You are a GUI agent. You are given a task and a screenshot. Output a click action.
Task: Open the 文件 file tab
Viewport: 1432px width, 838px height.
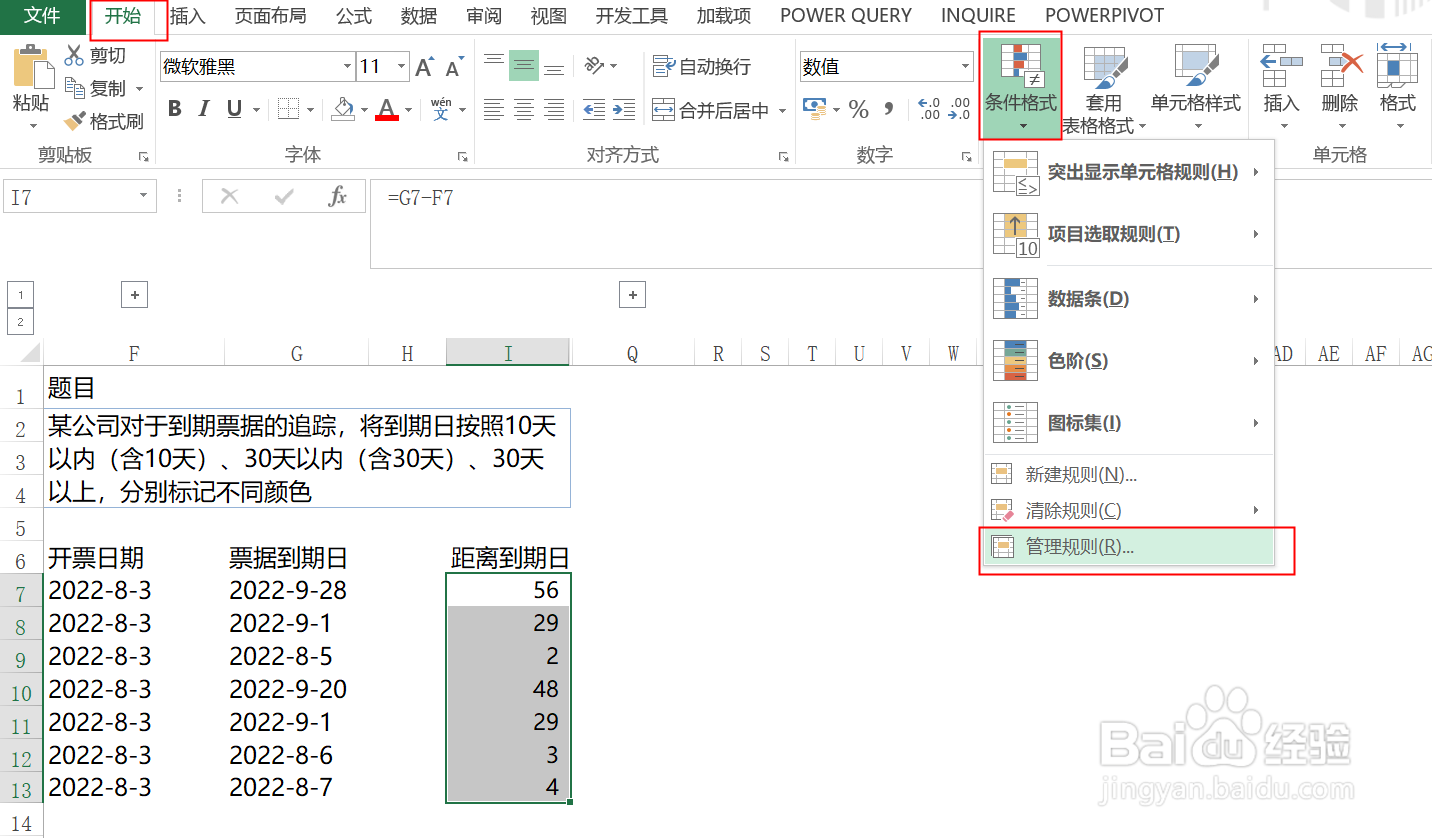(x=41, y=16)
